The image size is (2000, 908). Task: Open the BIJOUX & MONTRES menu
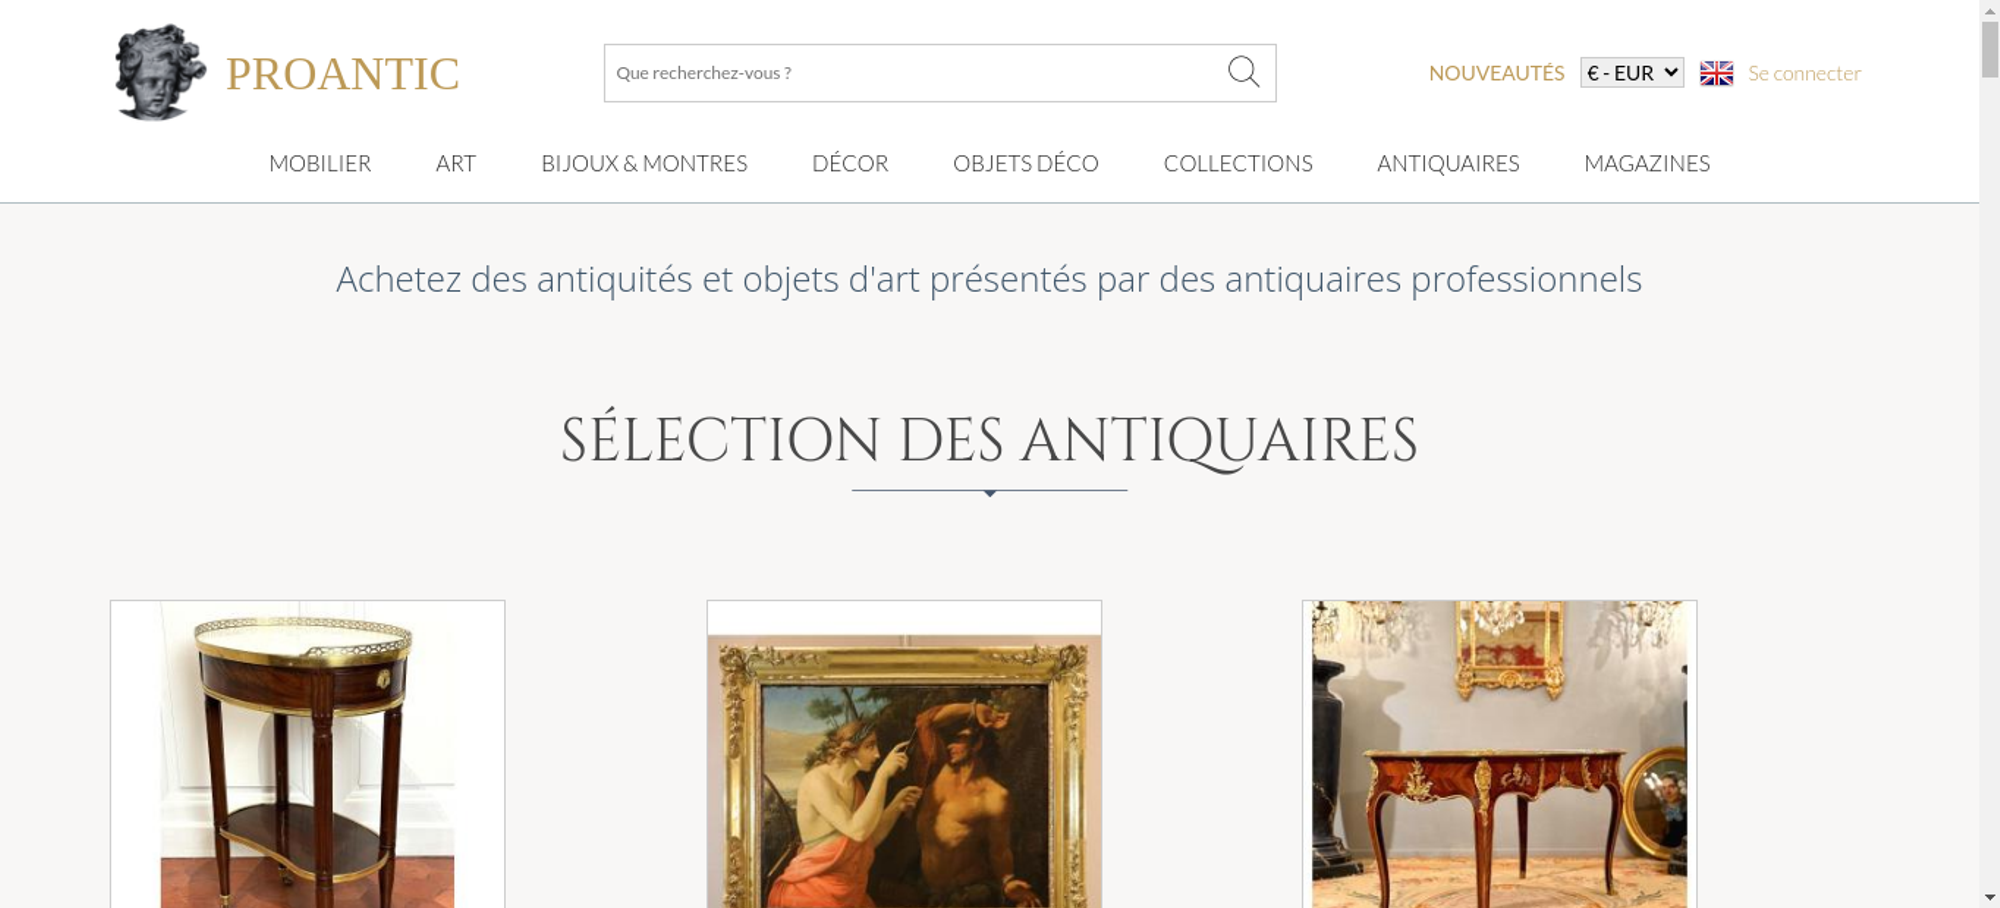644,163
